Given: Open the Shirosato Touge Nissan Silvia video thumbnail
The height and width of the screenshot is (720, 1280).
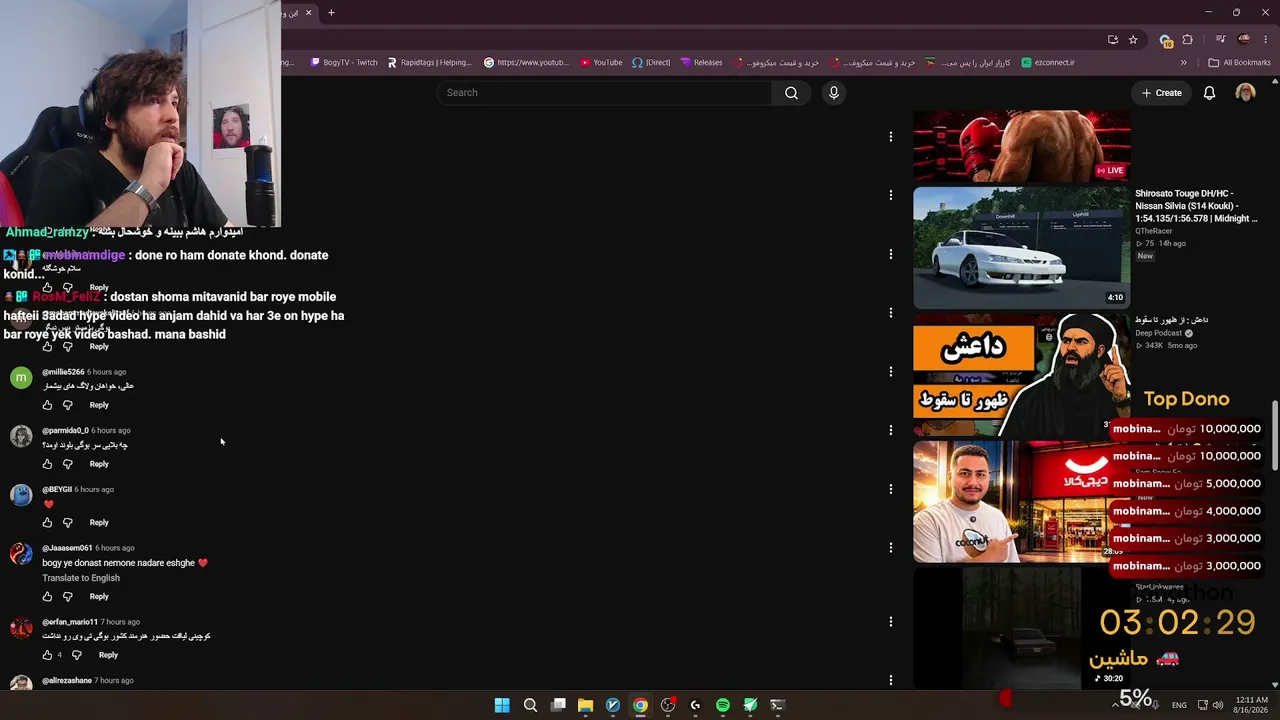Looking at the screenshot, I should coord(1021,247).
